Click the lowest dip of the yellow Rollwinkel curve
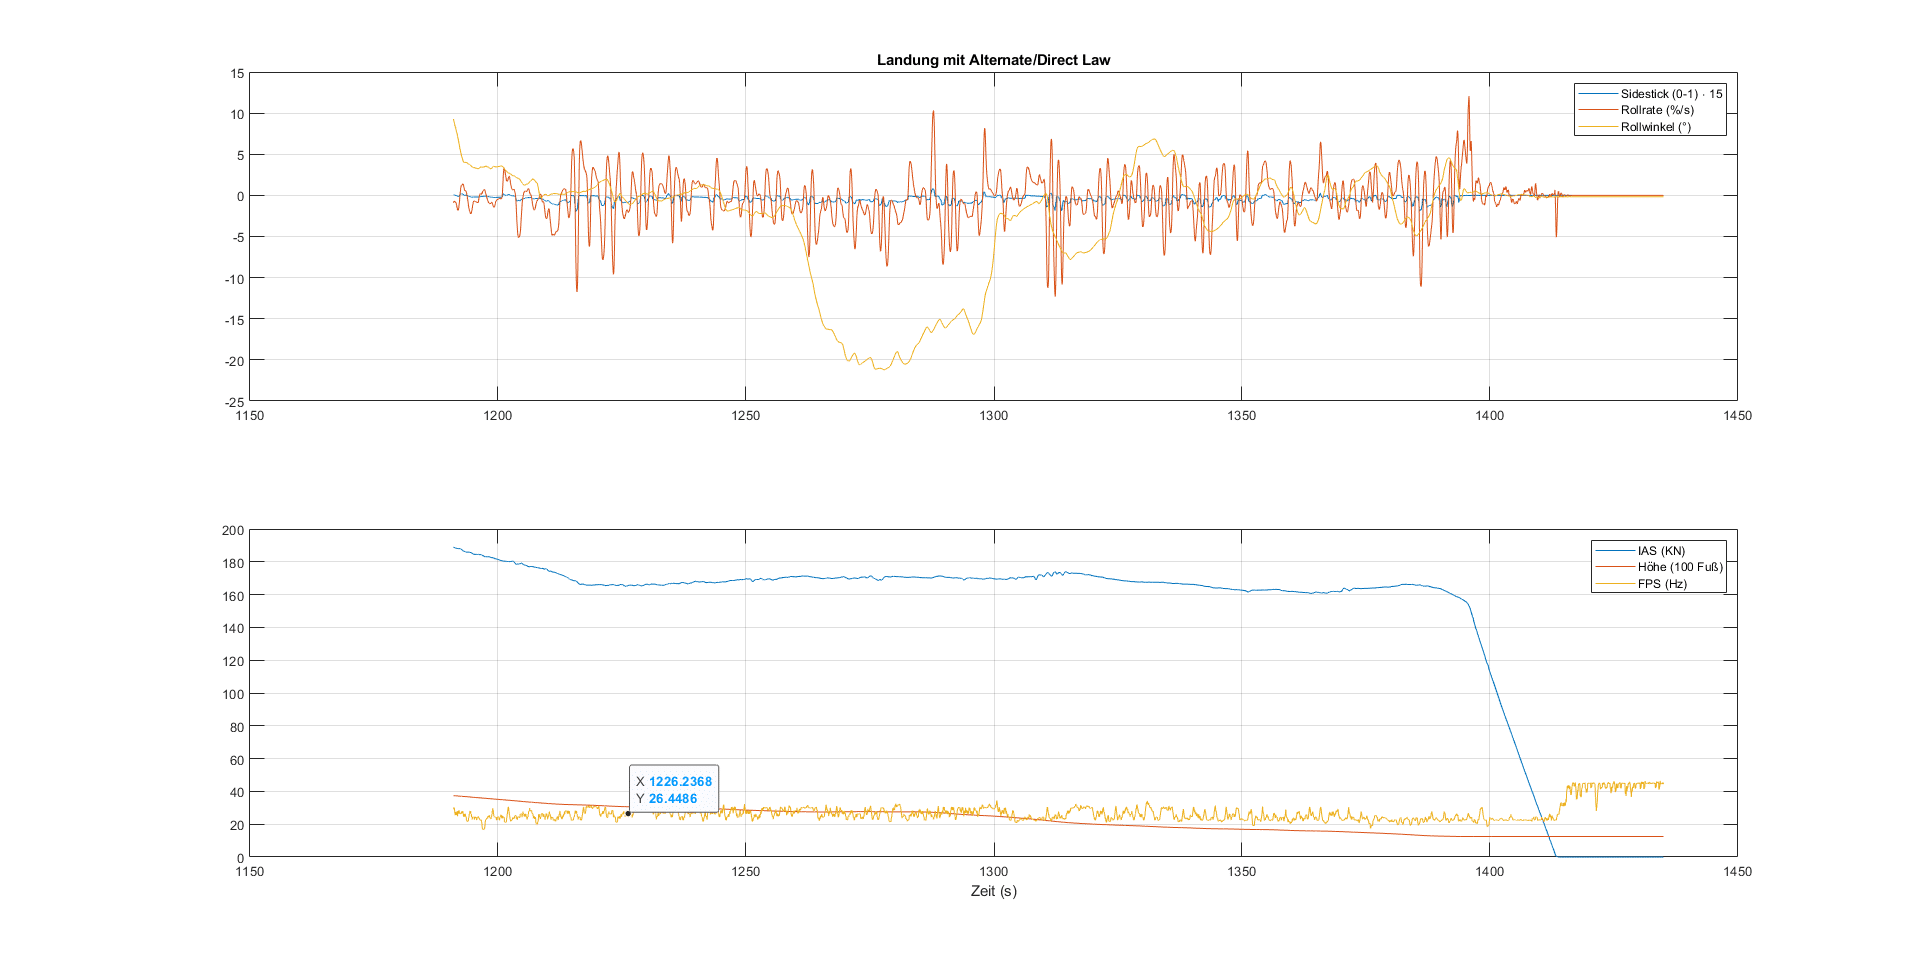 click(x=878, y=369)
